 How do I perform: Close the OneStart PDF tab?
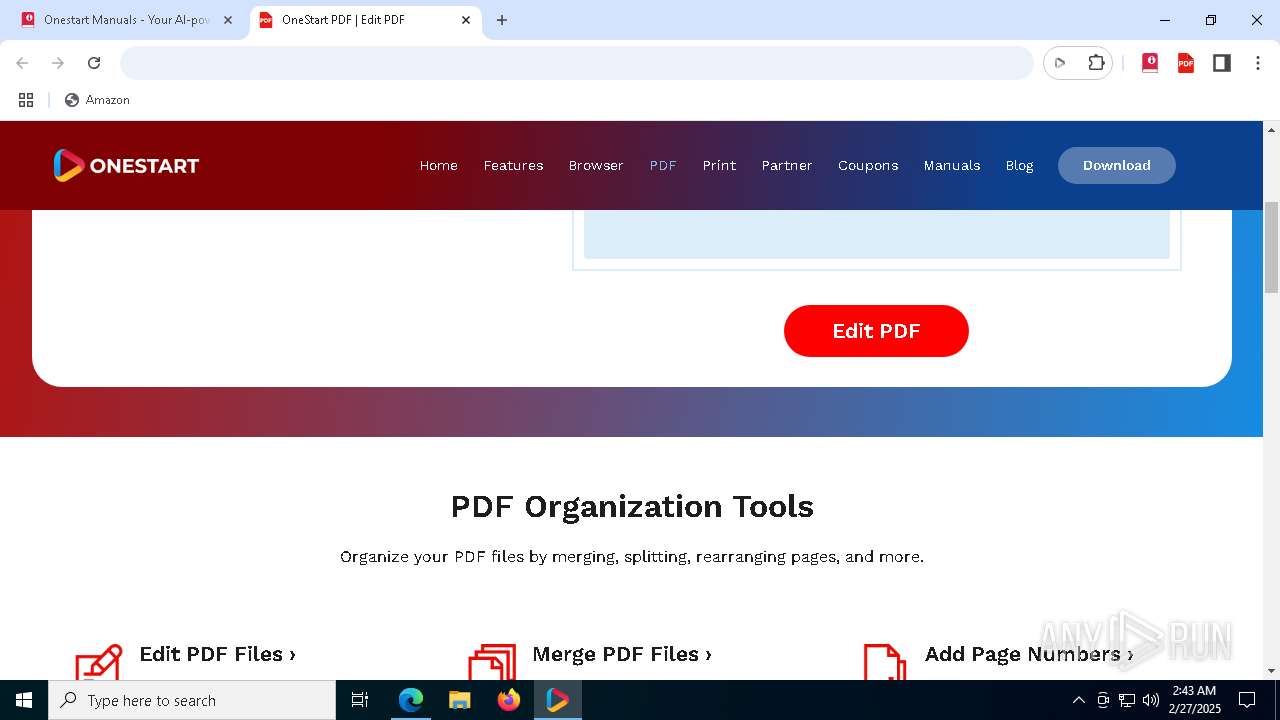(465, 20)
